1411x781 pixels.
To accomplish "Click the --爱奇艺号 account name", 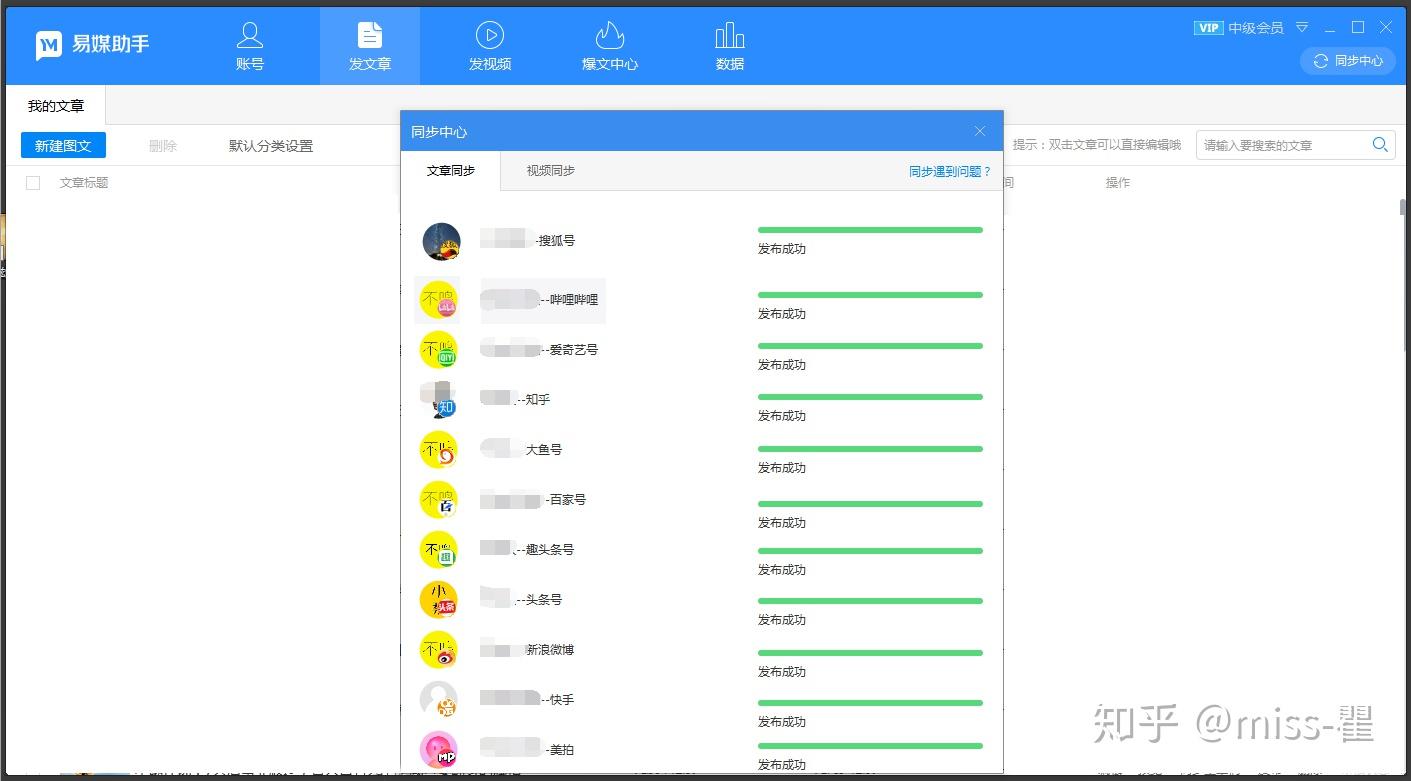I will 569,350.
